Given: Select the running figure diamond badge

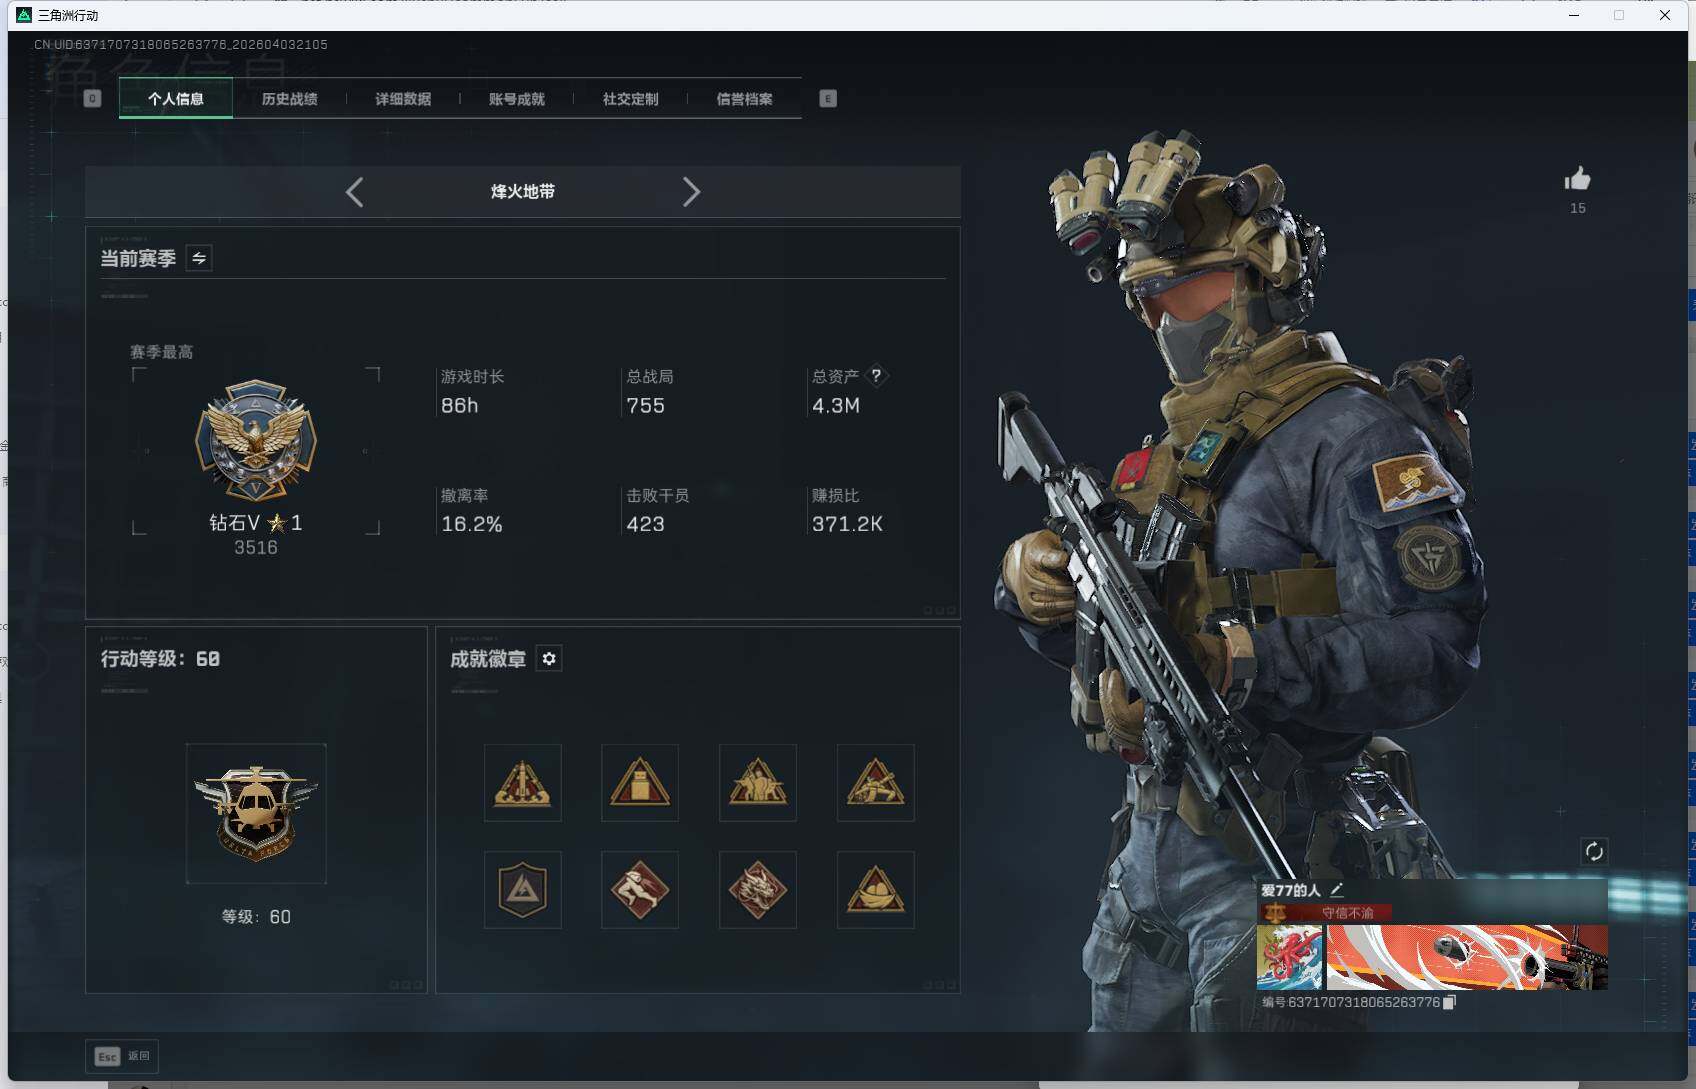Looking at the screenshot, I should 640,890.
